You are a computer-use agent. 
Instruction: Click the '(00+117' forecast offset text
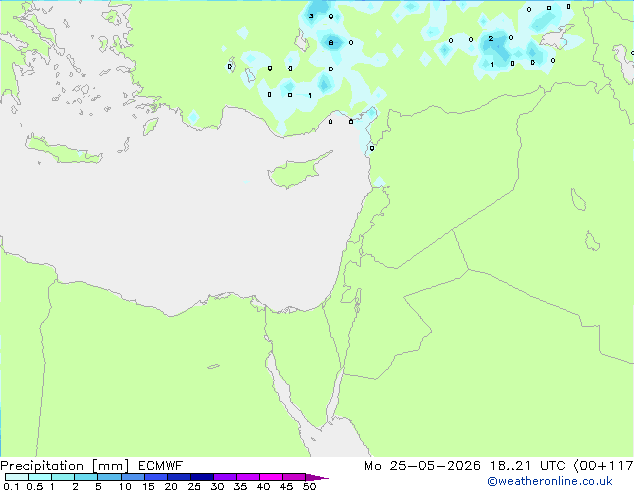click(x=603, y=466)
